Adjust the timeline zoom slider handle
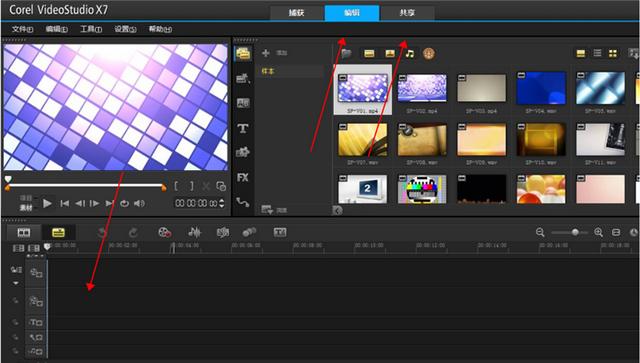 pos(575,232)
